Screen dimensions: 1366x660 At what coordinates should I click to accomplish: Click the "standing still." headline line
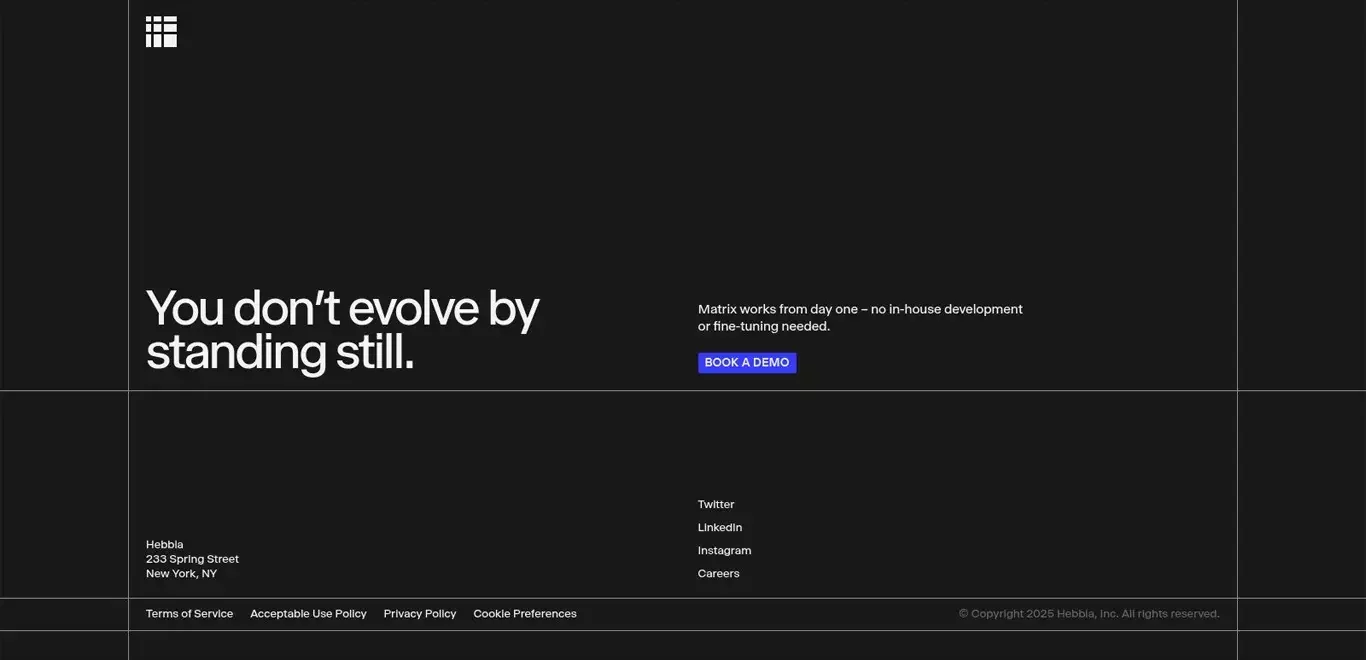pos(279,352)
